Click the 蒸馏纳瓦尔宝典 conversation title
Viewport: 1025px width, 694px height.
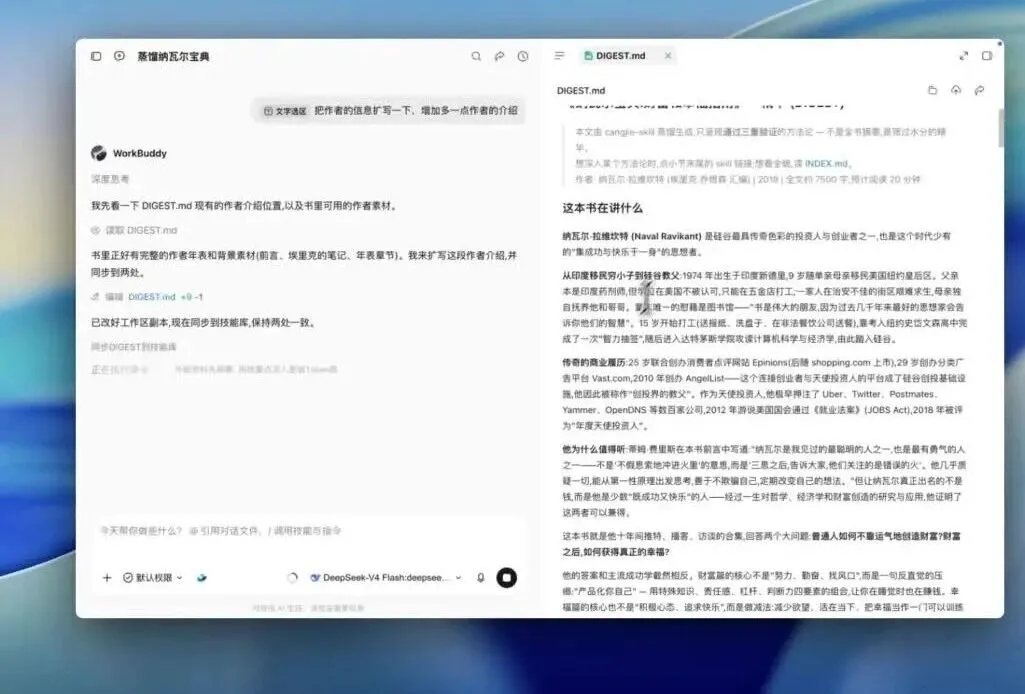pos(173,56)
